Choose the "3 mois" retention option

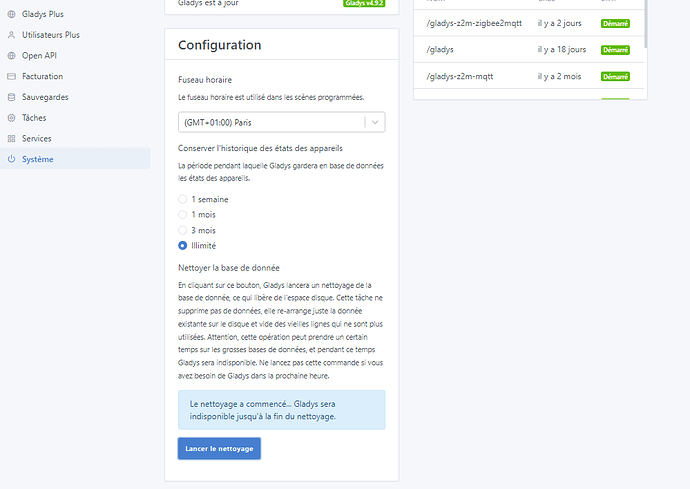click(182, 230)
